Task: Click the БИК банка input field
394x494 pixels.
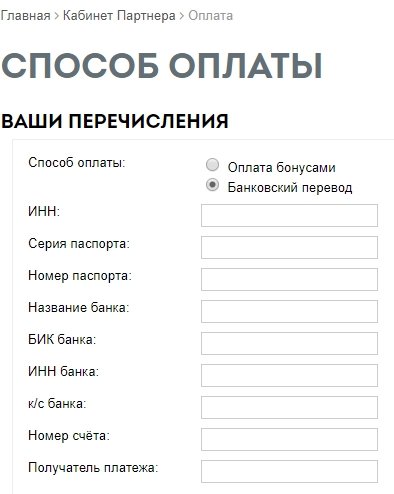Action: [289, 343]
